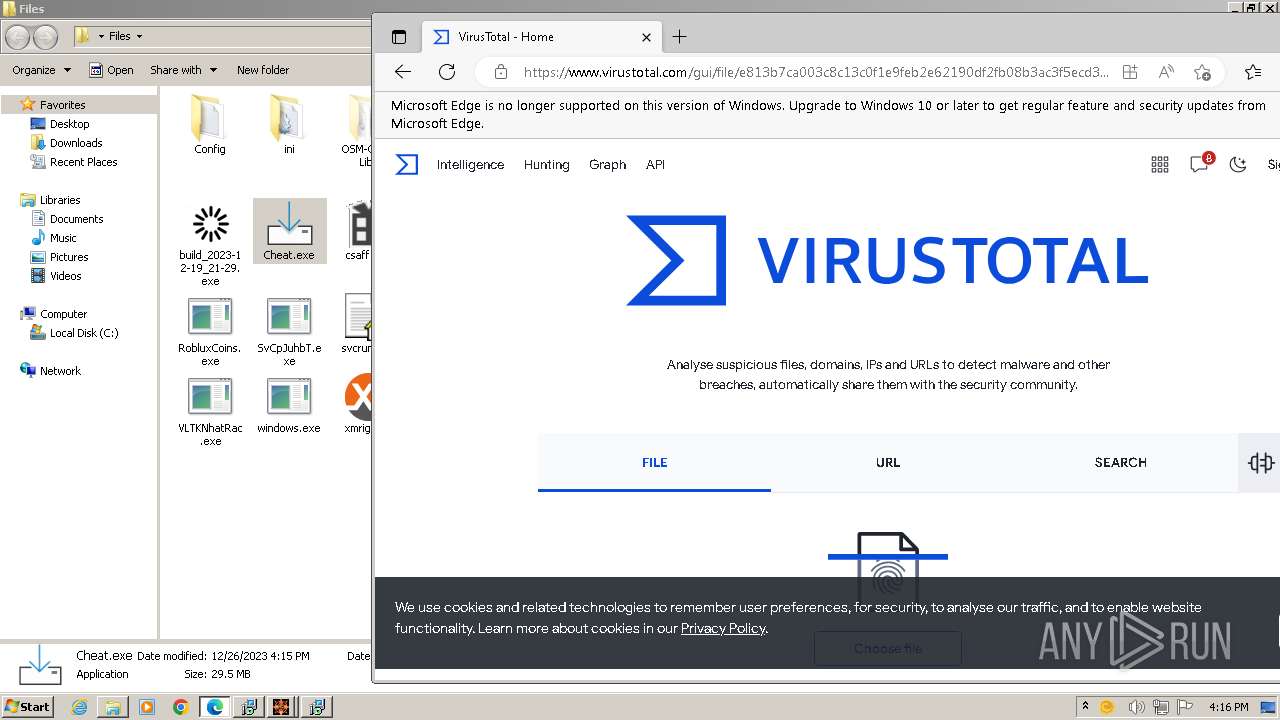Launch Internet Explorer from the taskbar

click(79, 707)
